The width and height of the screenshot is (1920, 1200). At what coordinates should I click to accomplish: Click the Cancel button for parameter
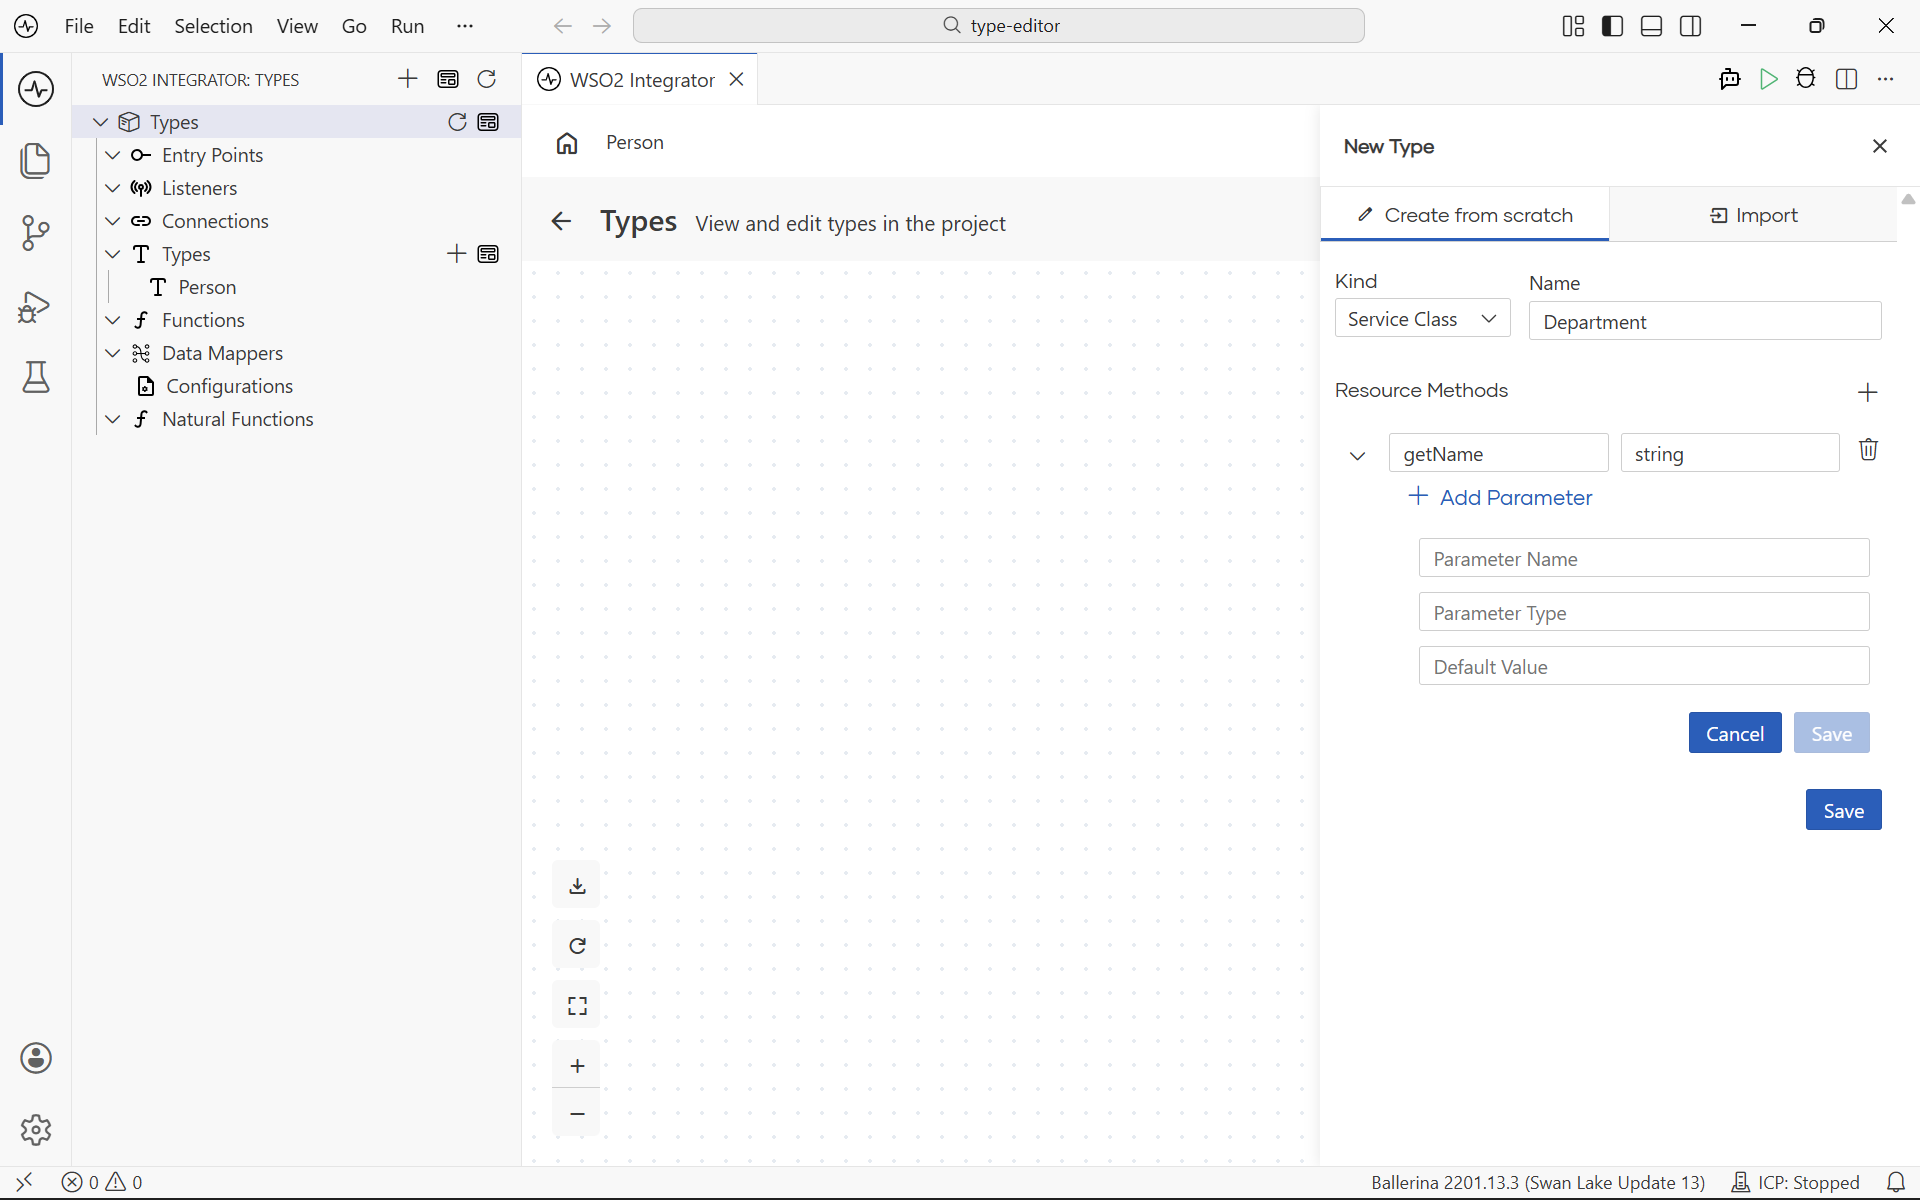click(1735, 733)
